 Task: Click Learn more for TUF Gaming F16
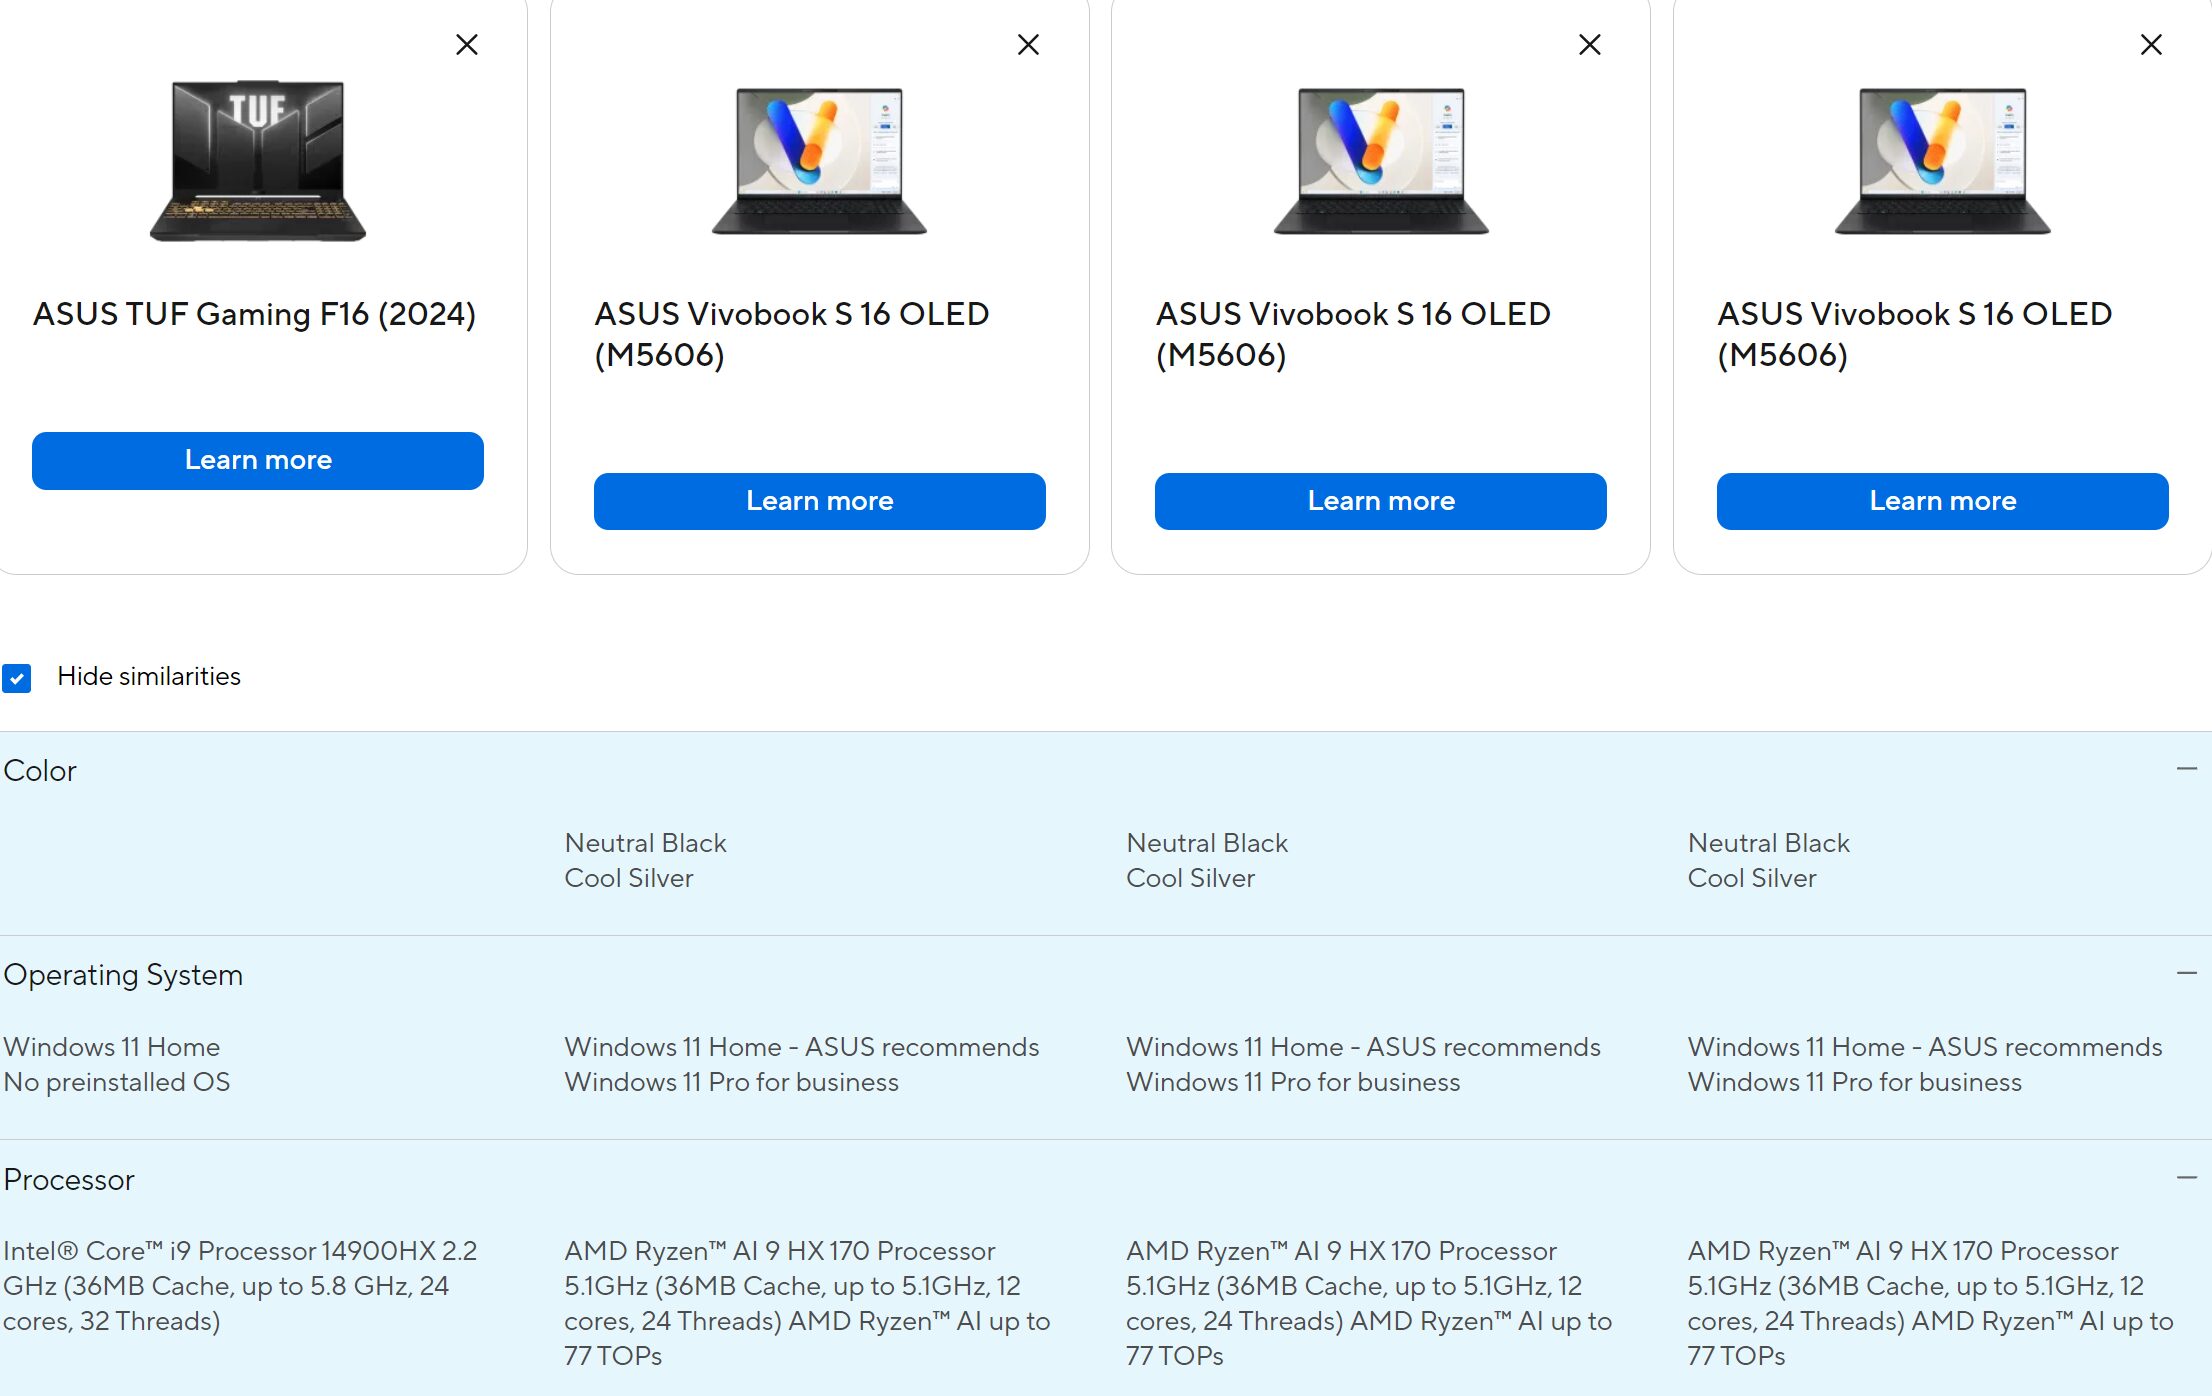pyautogui.click(x=258, y=460)
